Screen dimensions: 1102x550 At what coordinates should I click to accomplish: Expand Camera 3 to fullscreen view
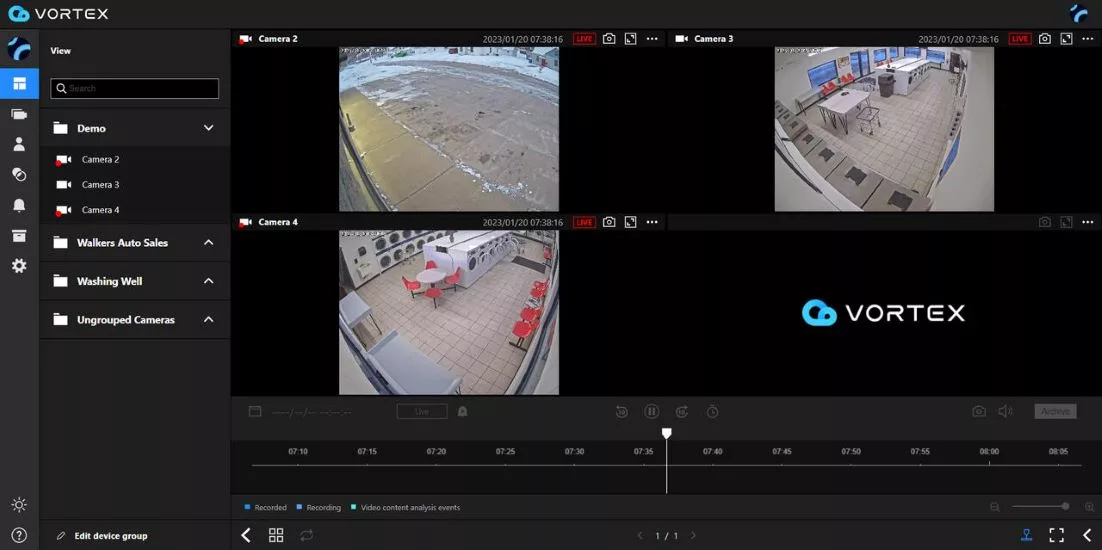tap(1066, 39)
